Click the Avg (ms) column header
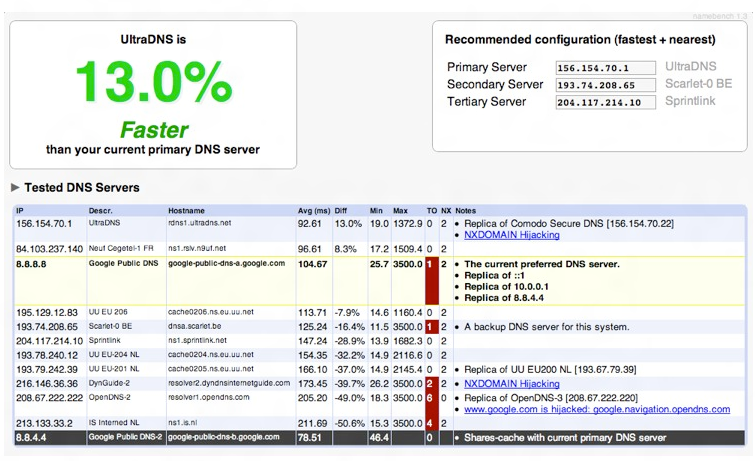Image resolution: width=755 pixels, height=461 pixels. (x=314, y=211)
